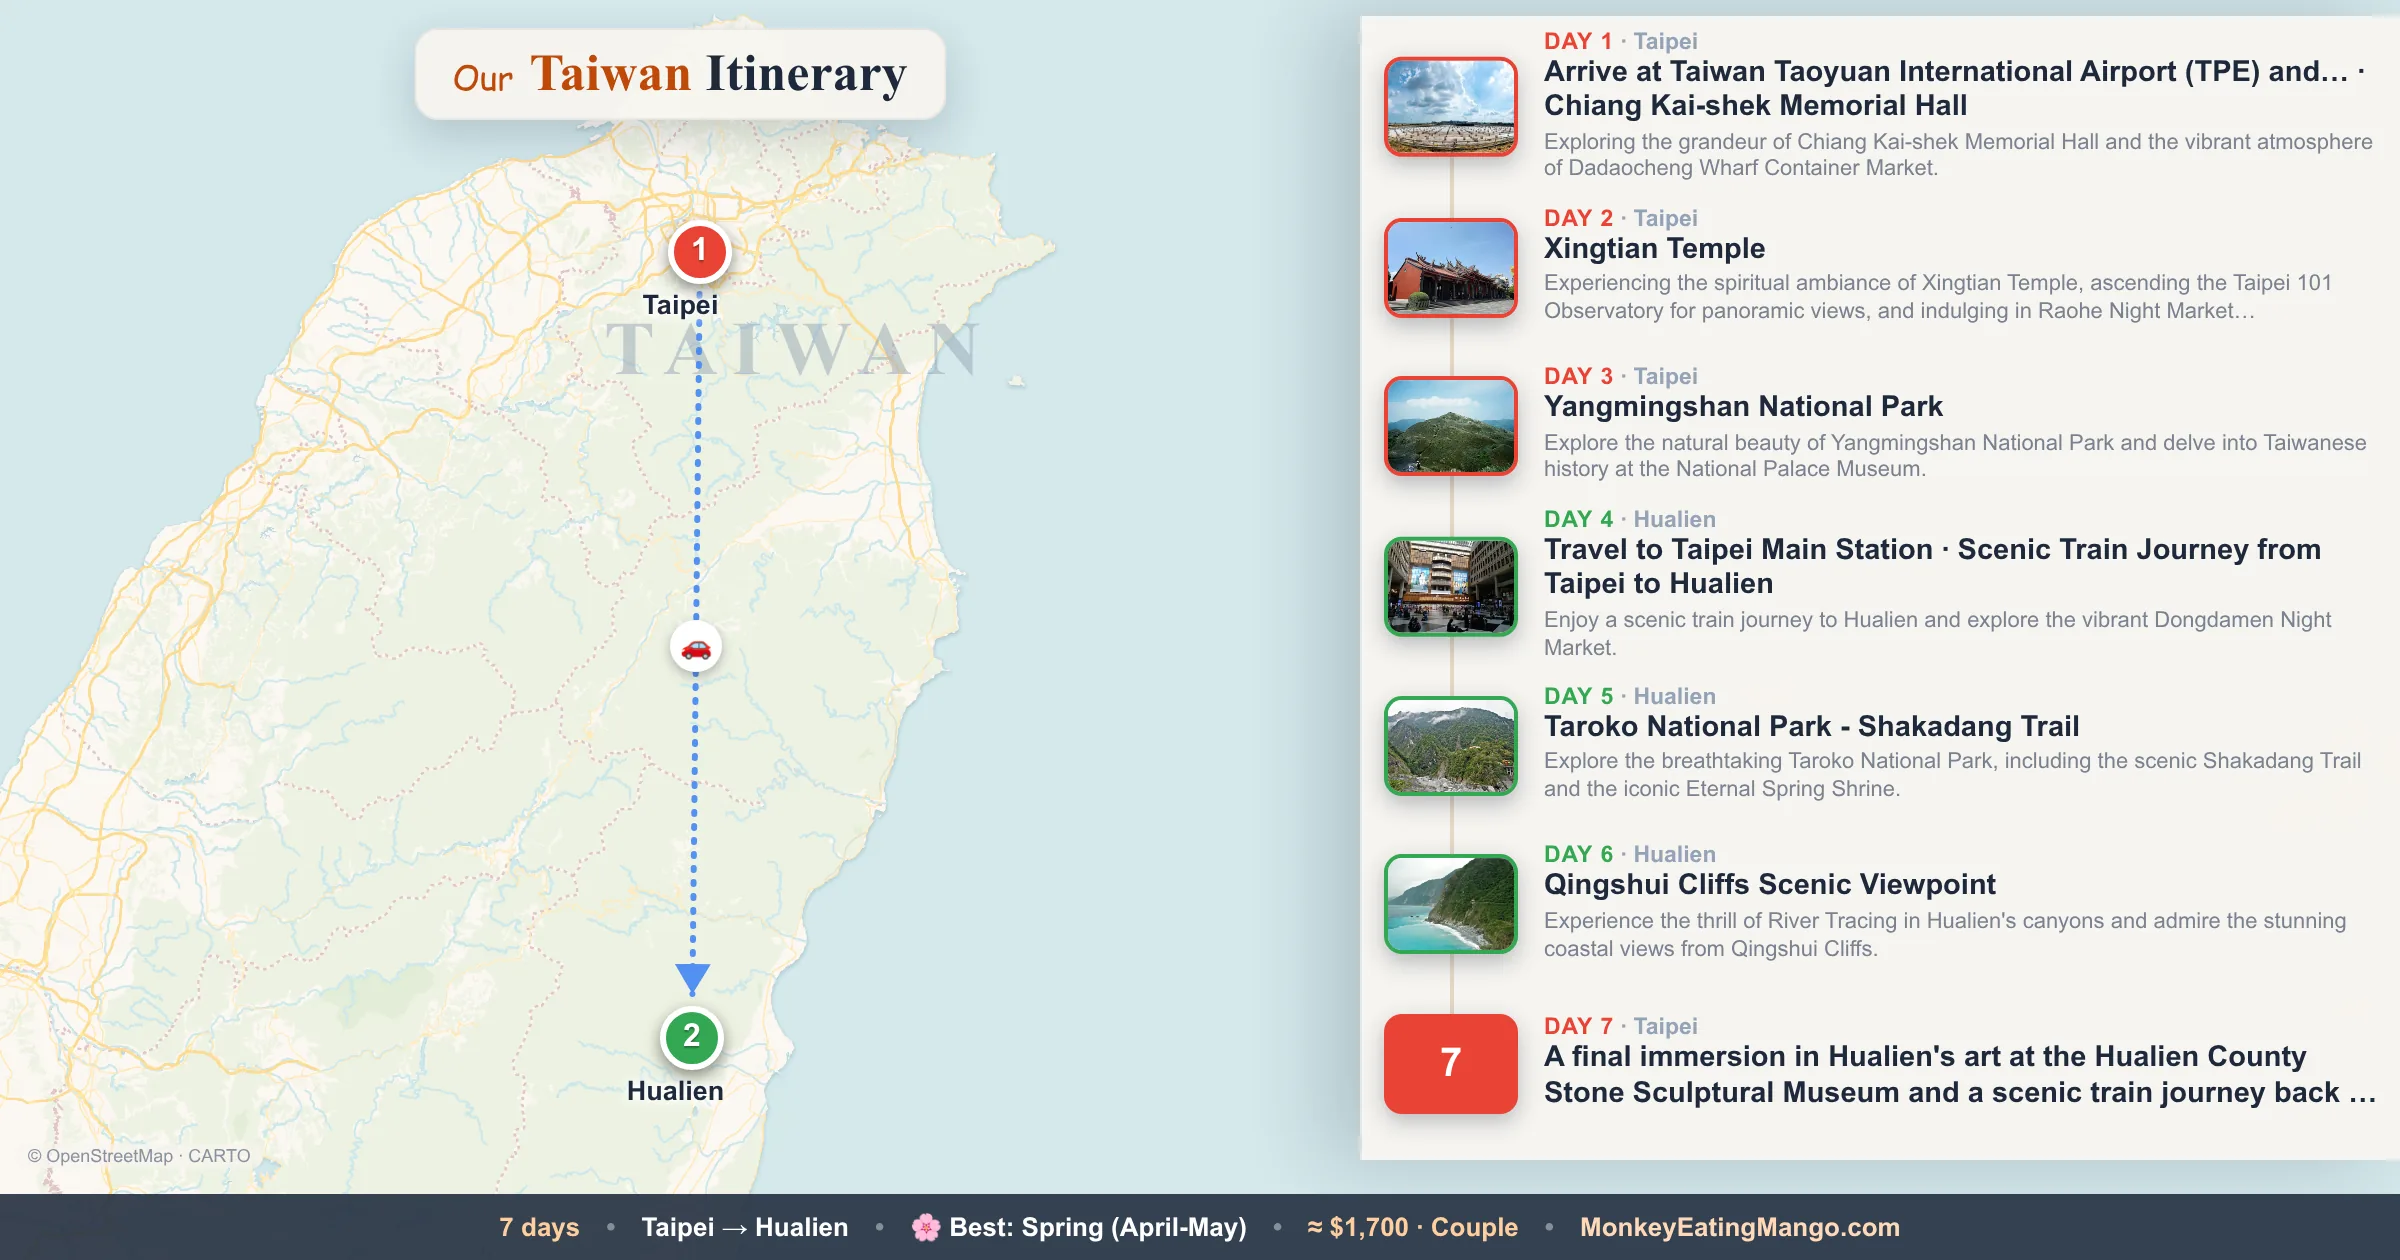Click the Day 5 description about Eternal Spring Shrine
This screenshot has width=2400, height=1260.
click(x=1952, y=775)
